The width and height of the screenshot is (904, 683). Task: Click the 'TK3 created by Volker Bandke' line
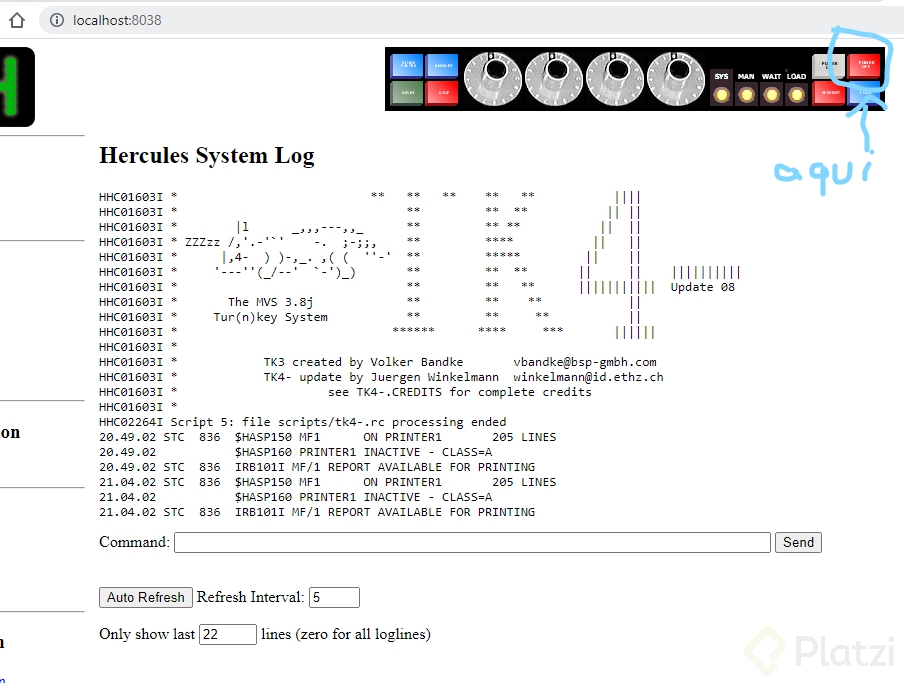(363, 362)
